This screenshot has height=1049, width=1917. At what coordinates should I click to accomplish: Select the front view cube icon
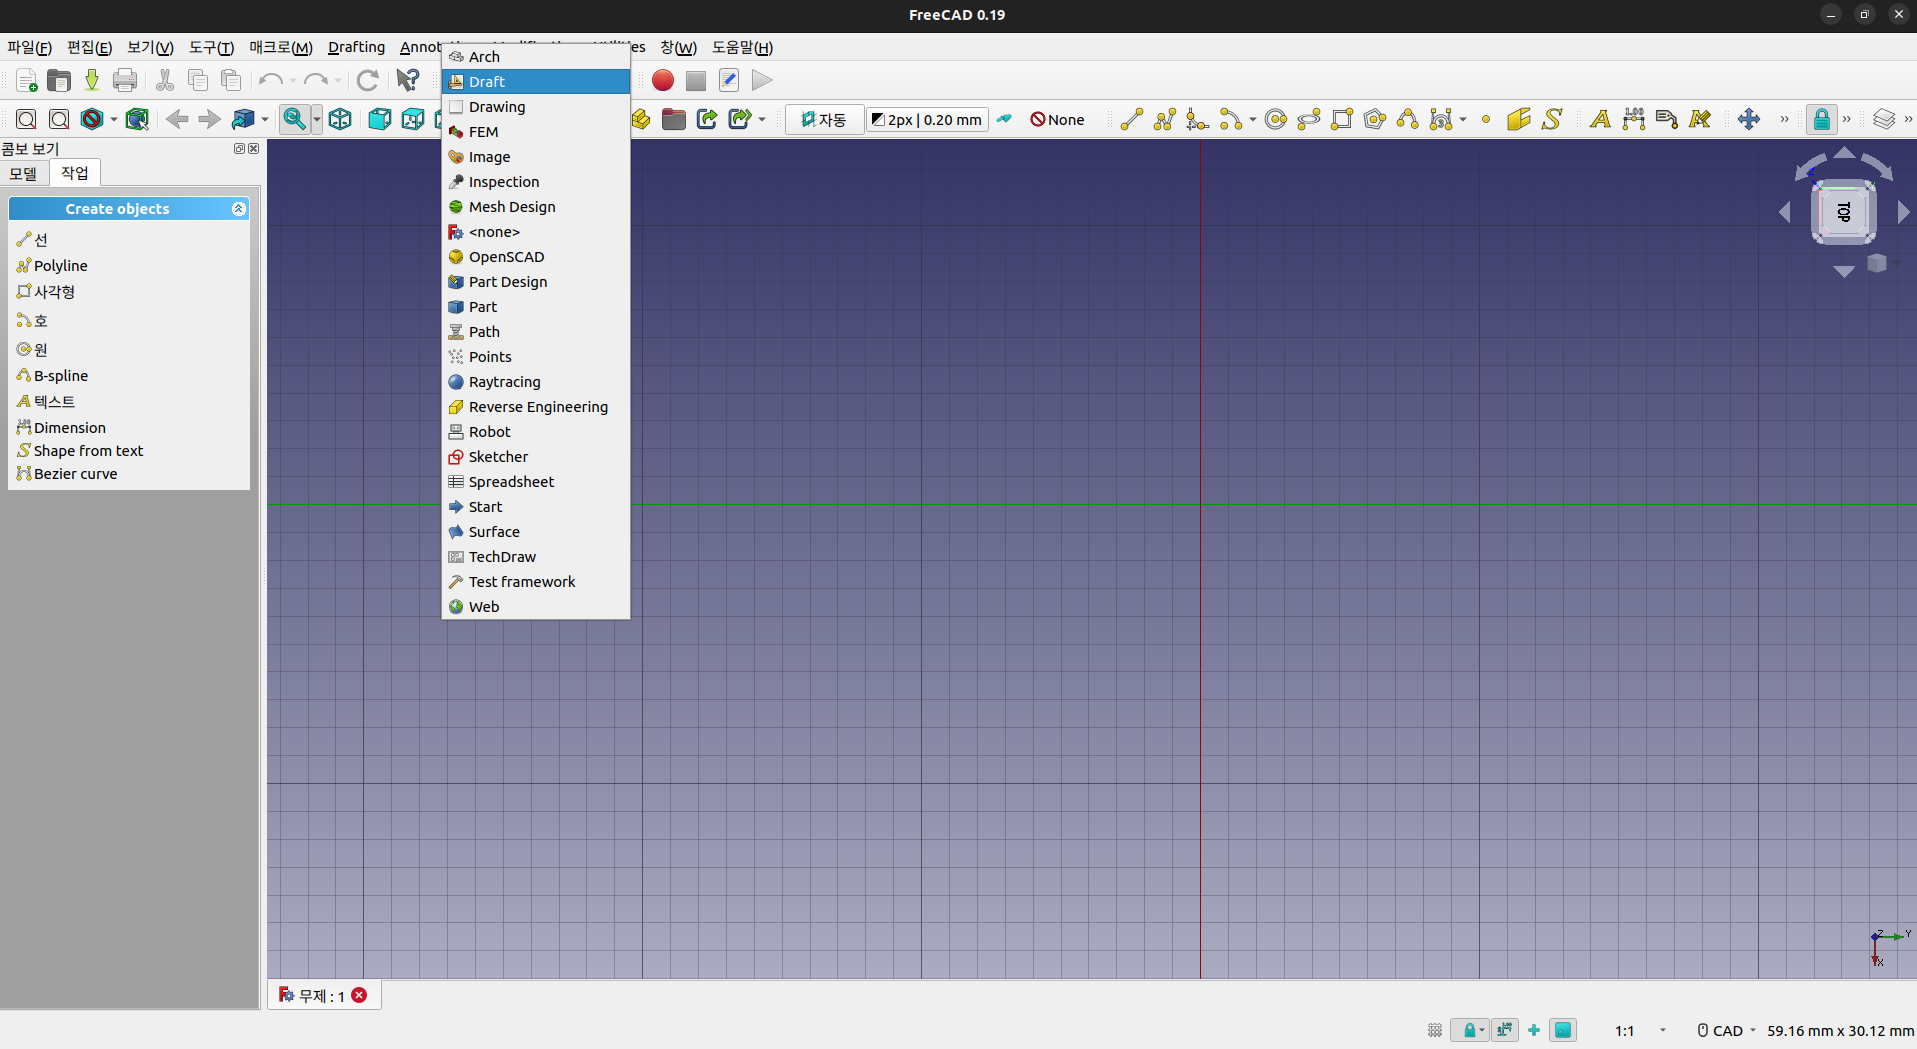pyautogui.click(x=379, y=120)
